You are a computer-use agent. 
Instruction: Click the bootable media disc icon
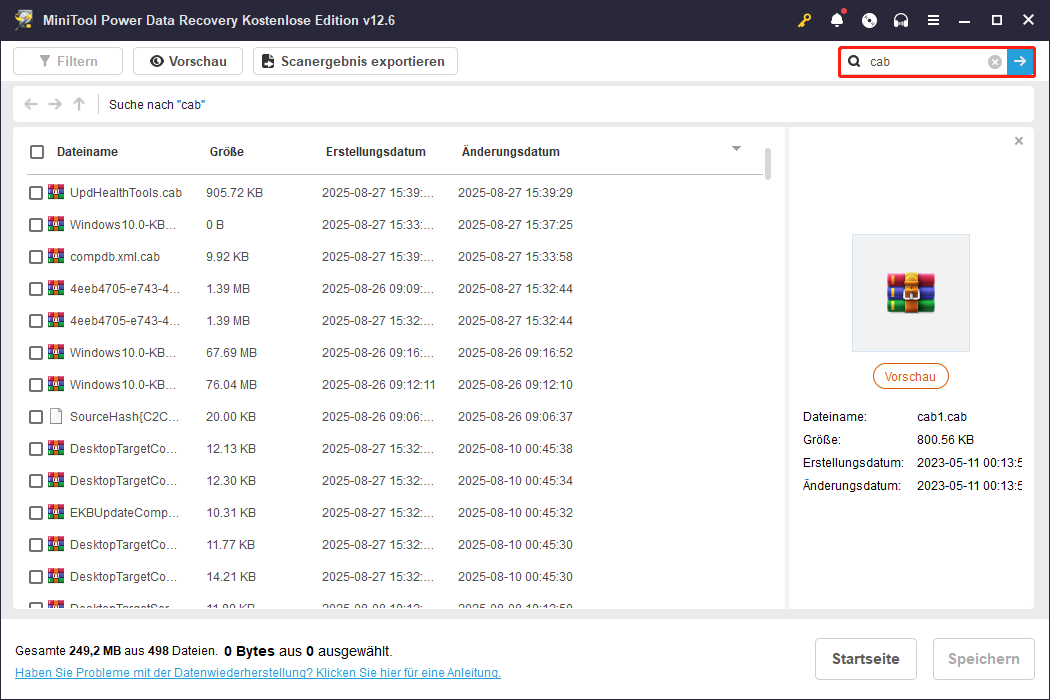[869, 21]
